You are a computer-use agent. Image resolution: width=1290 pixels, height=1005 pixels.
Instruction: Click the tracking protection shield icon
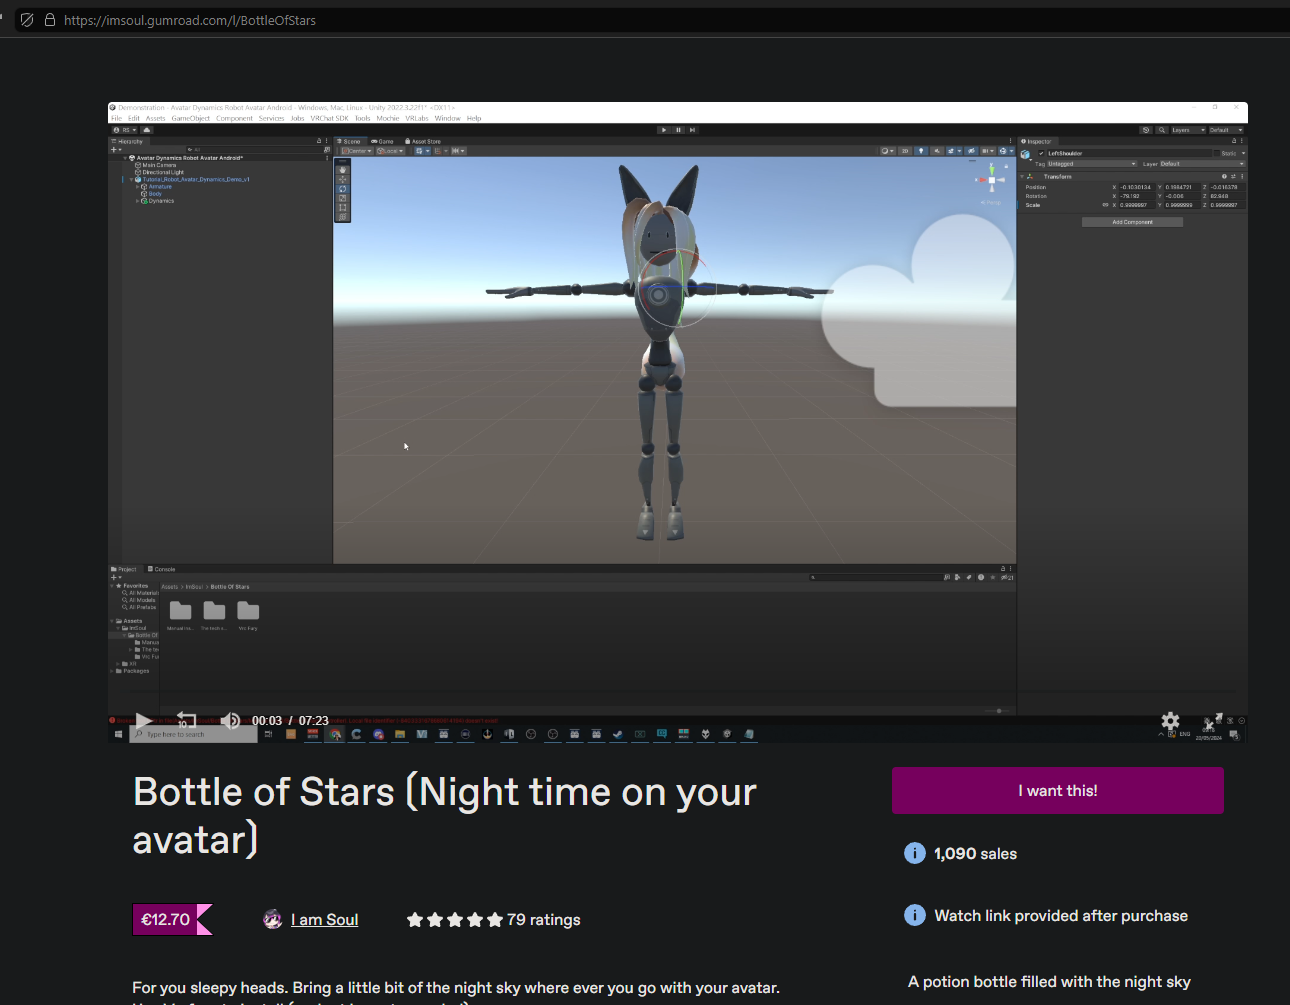(27, 20)
